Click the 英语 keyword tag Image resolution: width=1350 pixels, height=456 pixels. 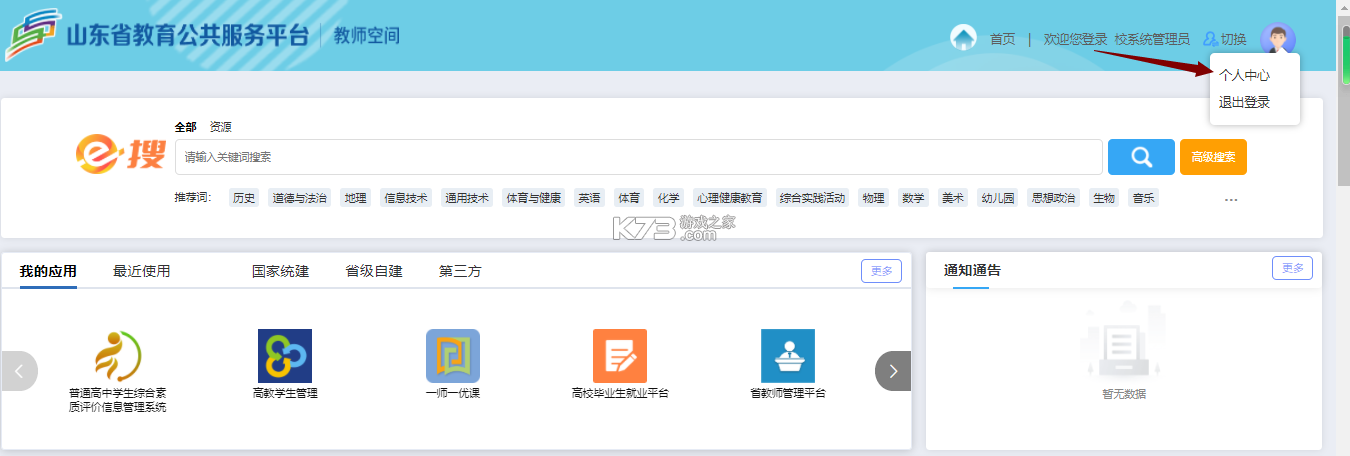click(589, 198)
